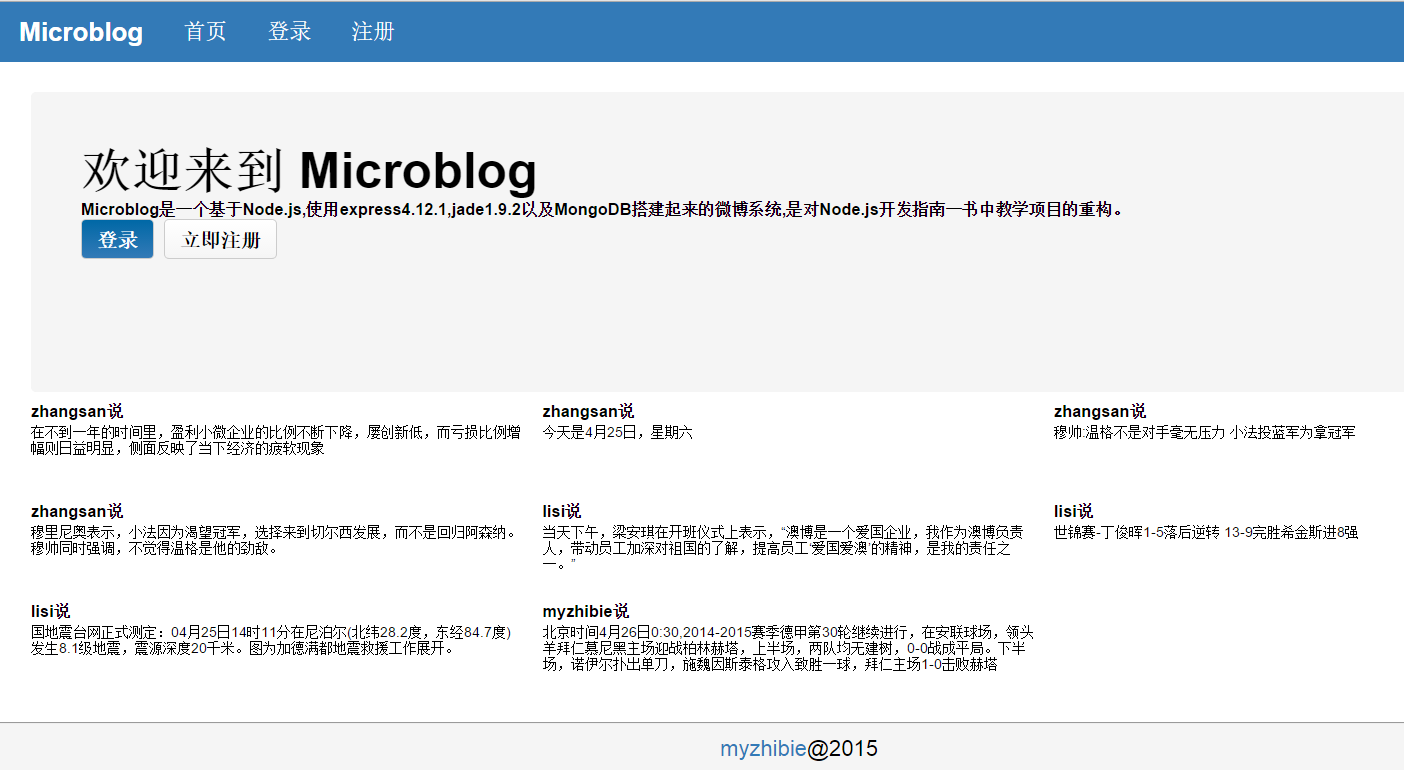Open the myzhibie link in the footer
Screen dimensions: 1404x770
click(763, 749)
